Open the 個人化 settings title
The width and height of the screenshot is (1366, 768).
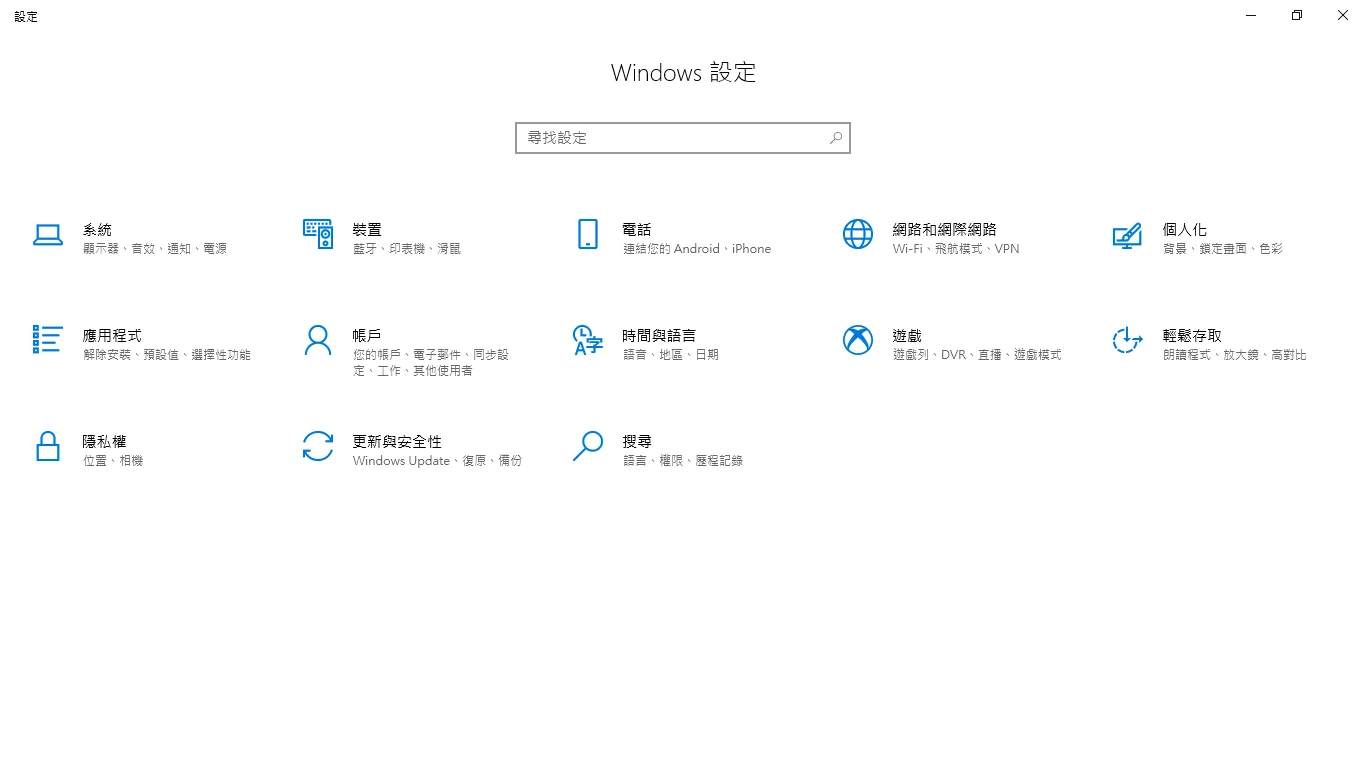1185,230
